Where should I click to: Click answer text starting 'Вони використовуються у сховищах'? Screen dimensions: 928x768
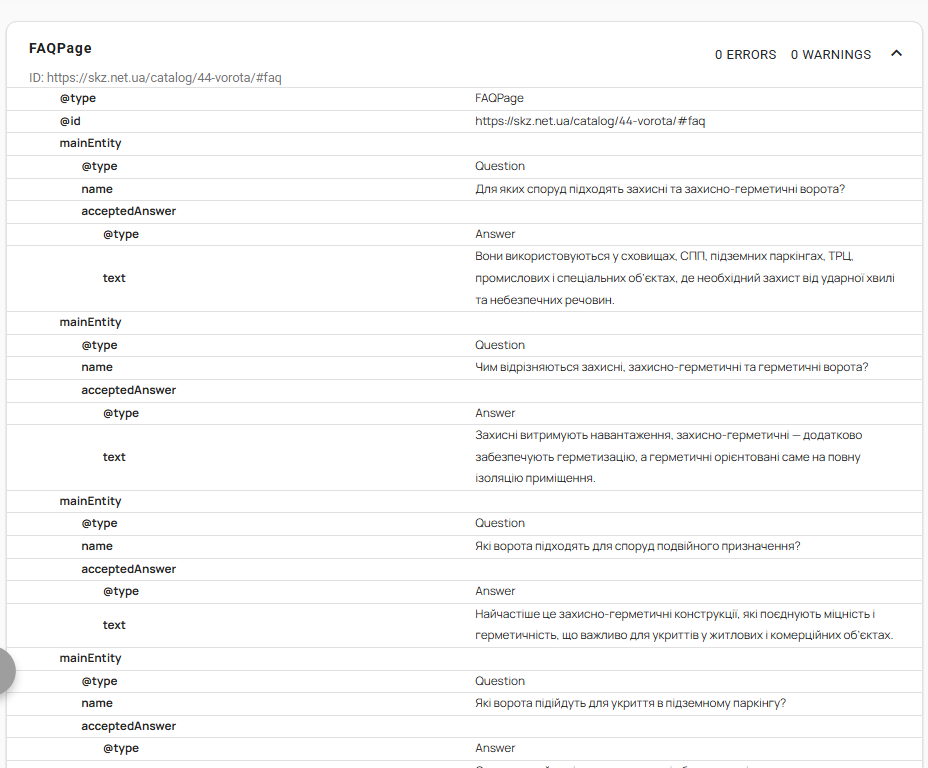pyautogui.click(x=685, y=278)
